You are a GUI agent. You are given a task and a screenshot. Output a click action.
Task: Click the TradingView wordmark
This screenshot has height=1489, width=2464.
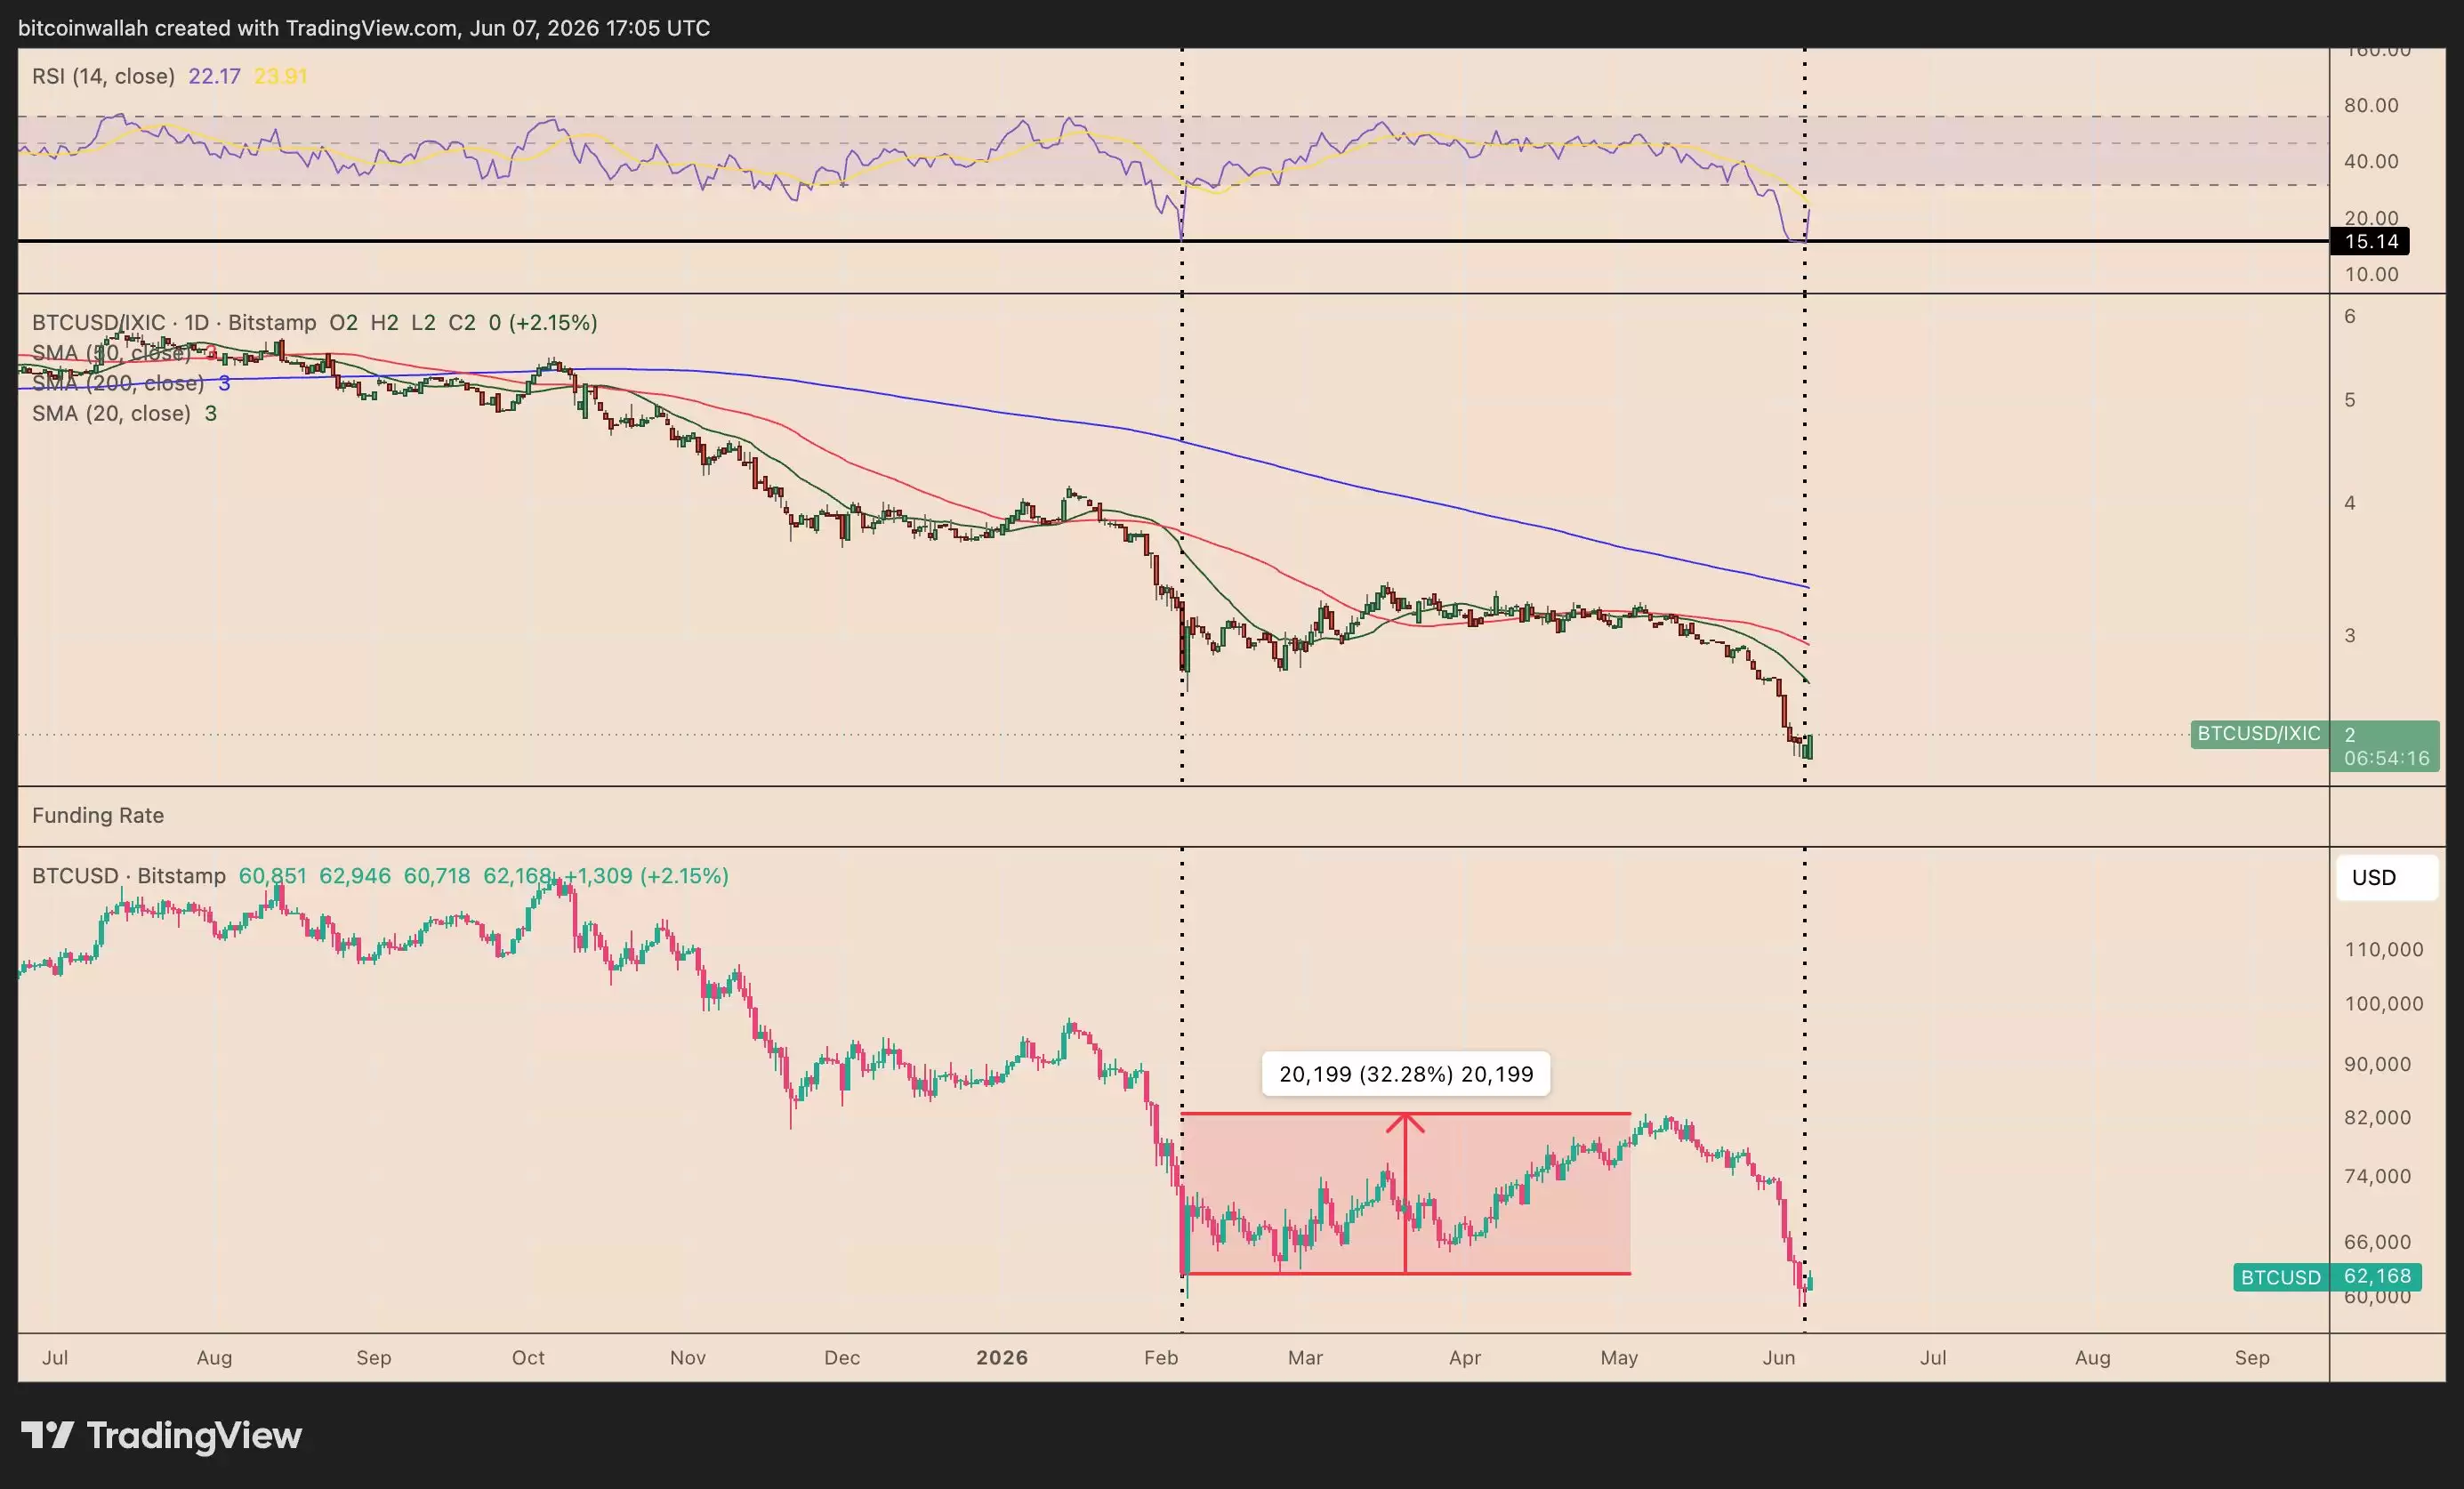pos(194,1436)
